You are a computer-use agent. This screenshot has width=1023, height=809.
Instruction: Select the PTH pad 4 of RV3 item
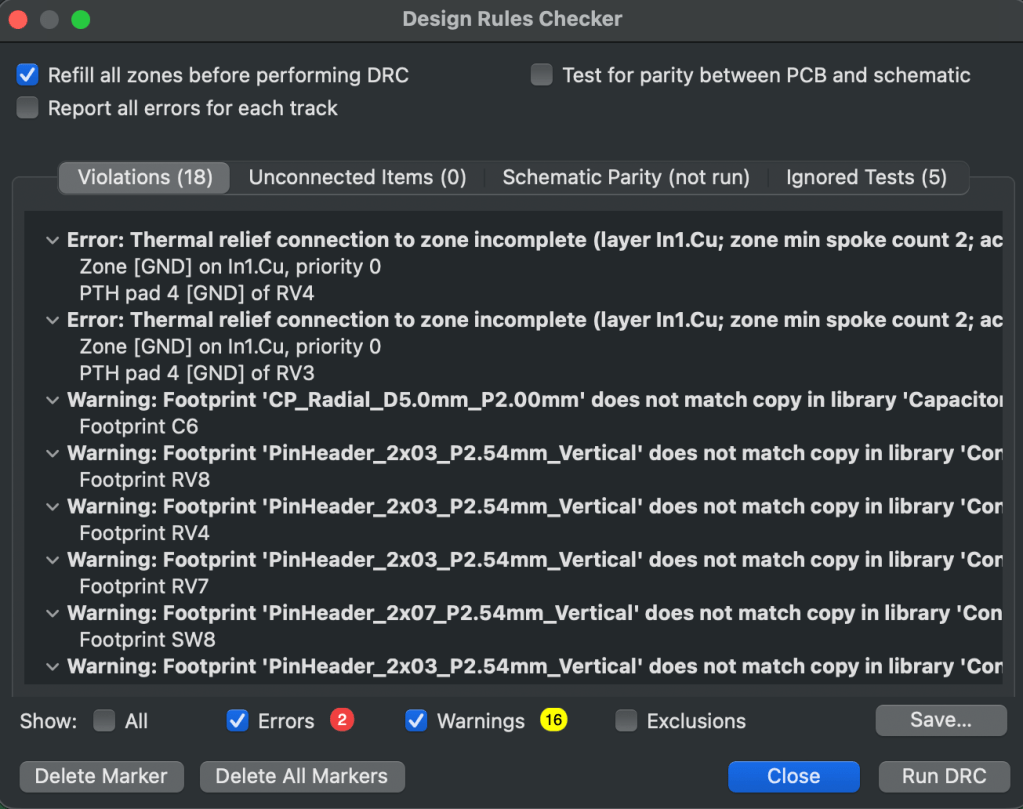click(x=196, y=373)
